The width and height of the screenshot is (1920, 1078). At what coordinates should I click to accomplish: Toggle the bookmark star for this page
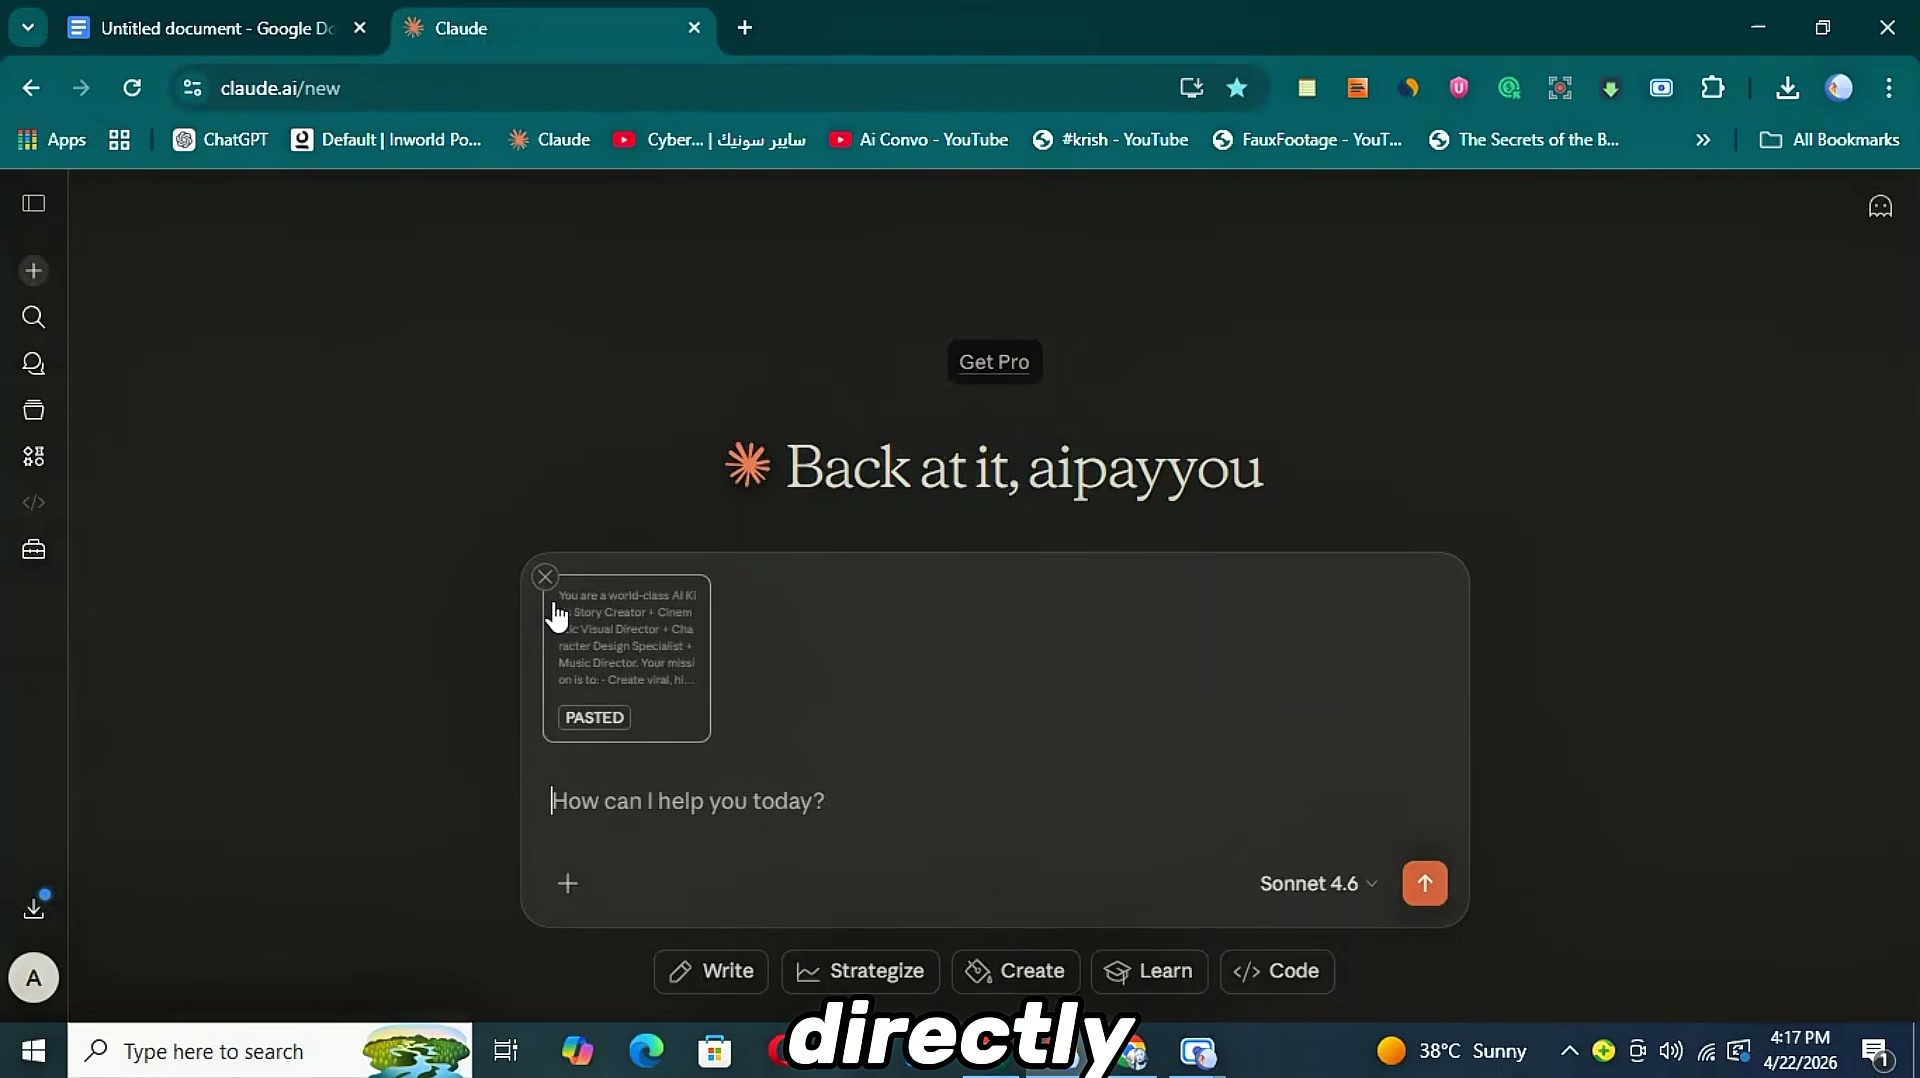pyautogui.click(x=1237, y=88)
